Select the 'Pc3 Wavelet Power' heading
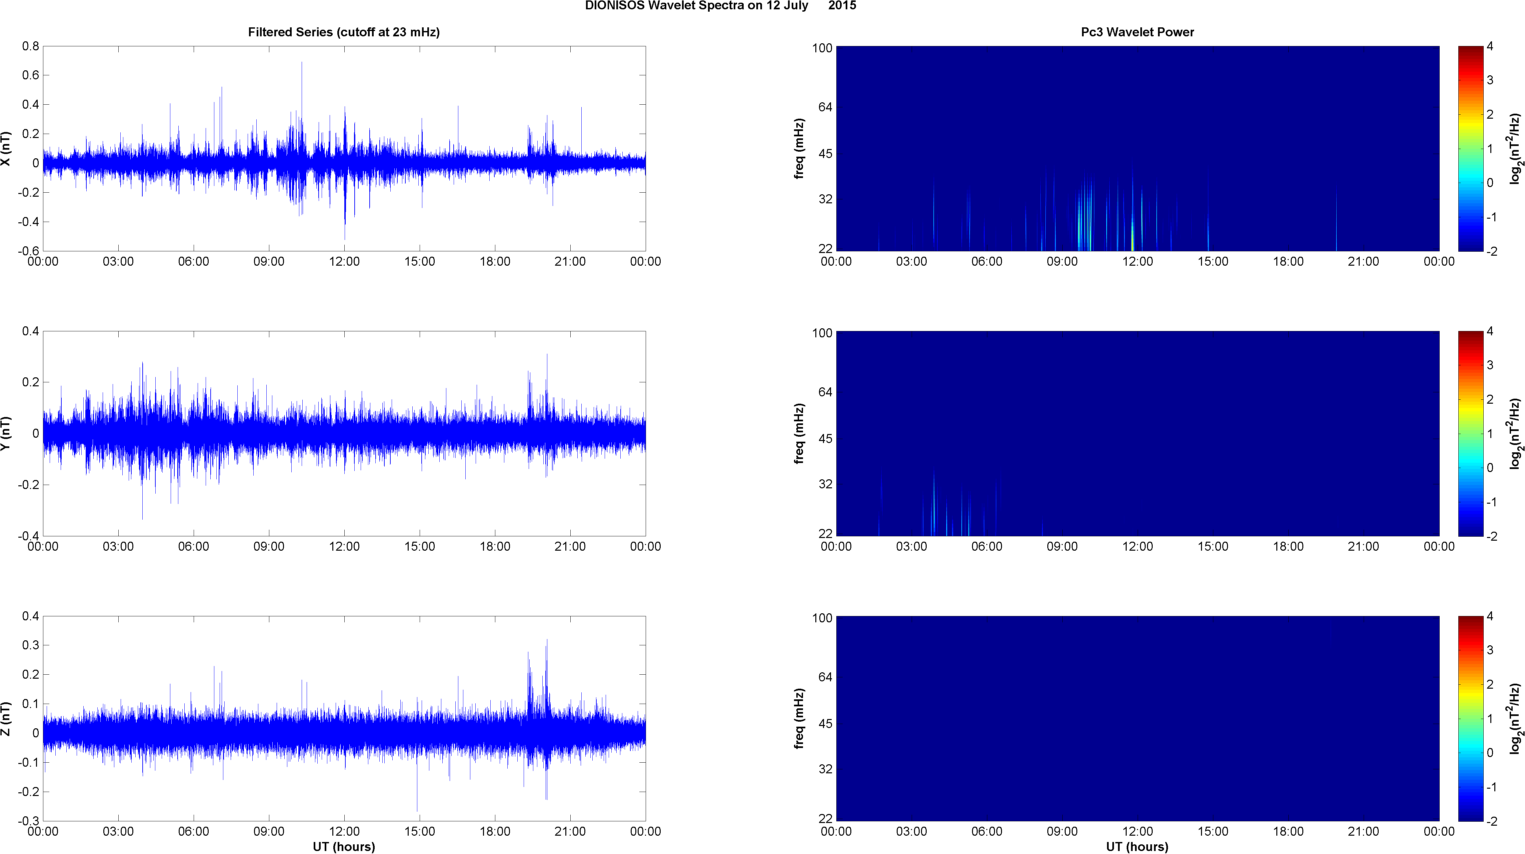 coord(1137,32)
